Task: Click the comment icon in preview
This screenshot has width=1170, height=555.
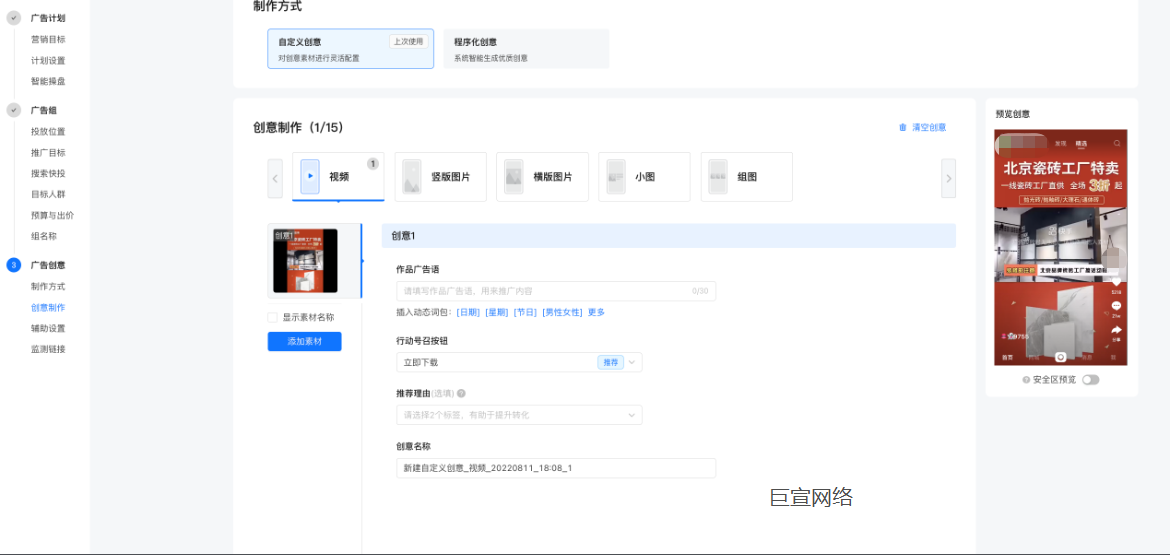Action: tap(1116, 306)
